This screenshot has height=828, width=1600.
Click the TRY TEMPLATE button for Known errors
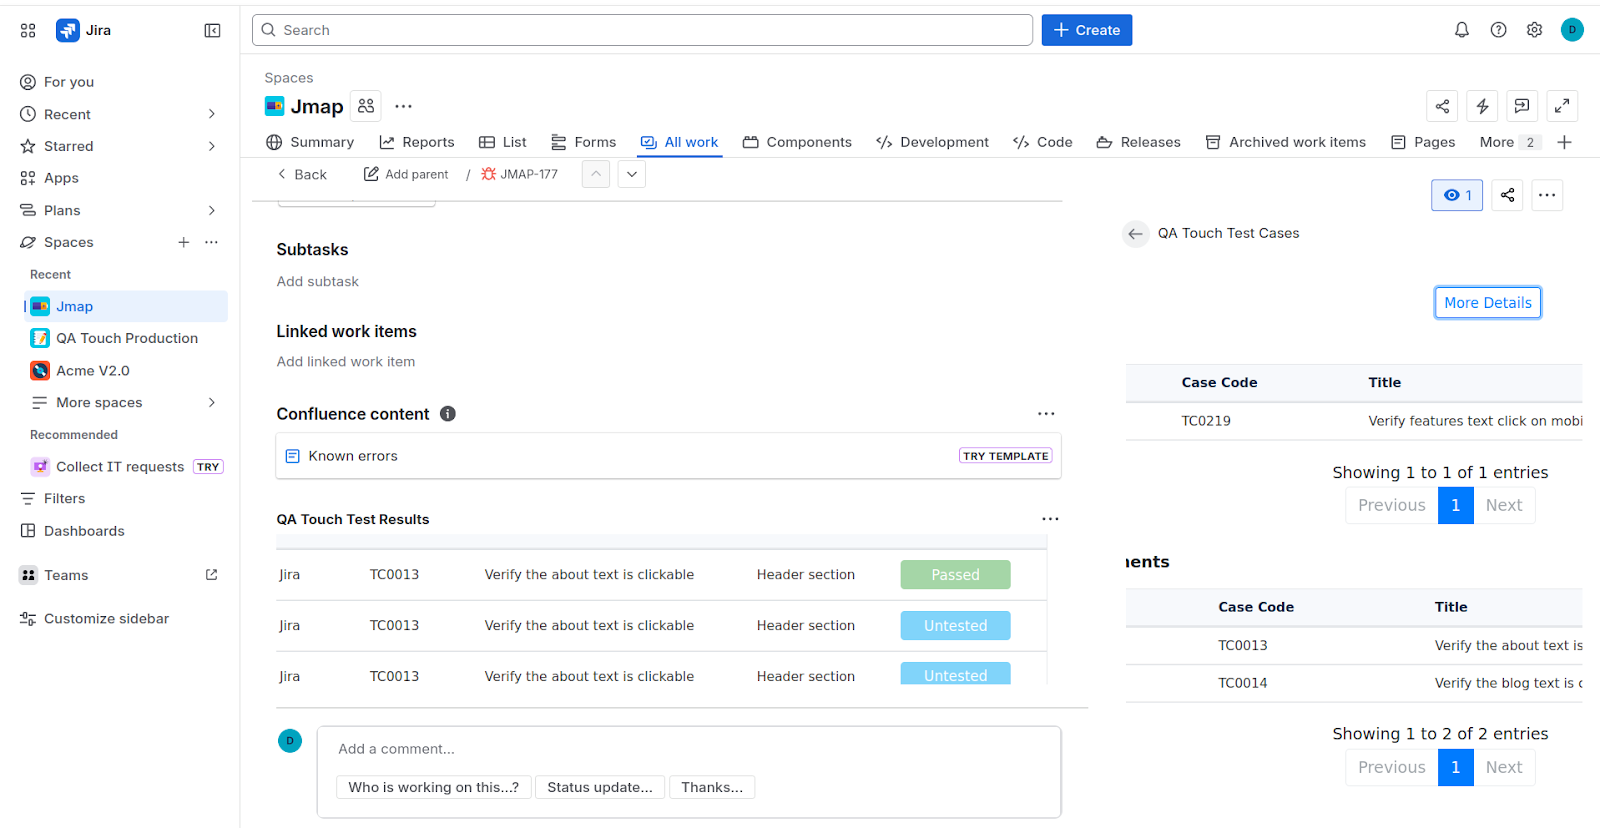pyautogui.click(x=1005, y=456)
